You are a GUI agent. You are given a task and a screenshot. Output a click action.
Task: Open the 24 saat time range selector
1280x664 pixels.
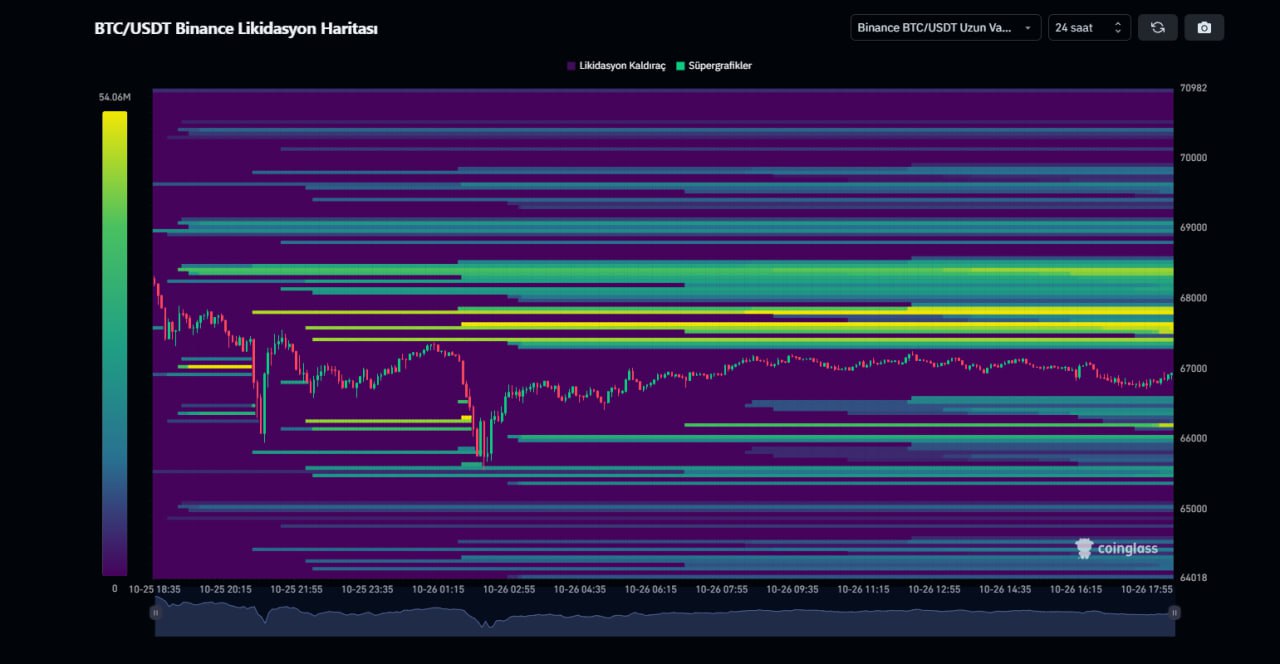[x=1090, y=28]
